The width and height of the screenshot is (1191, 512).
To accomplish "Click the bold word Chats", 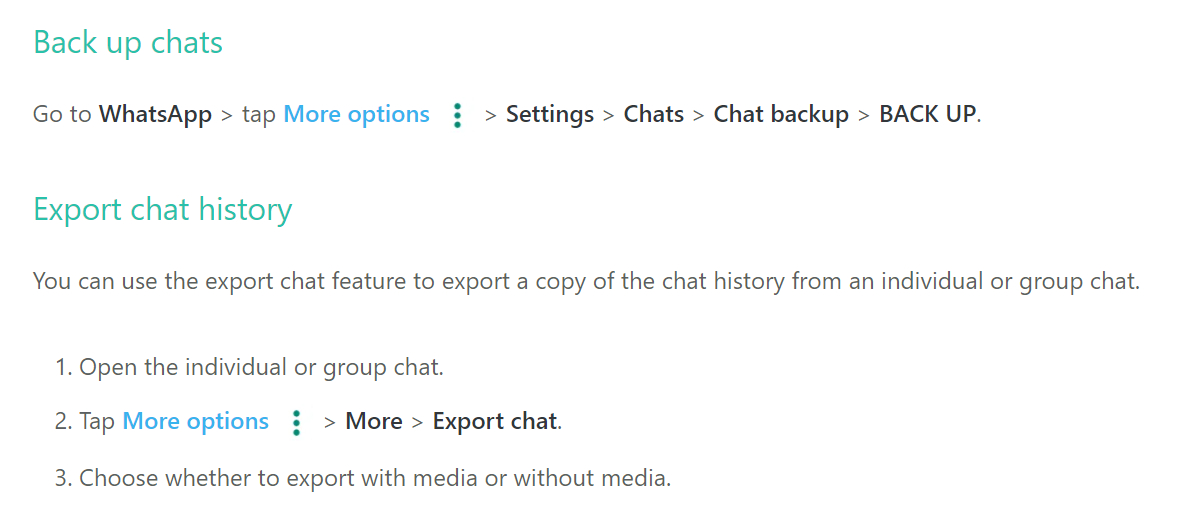I will [x=654, y=115].
